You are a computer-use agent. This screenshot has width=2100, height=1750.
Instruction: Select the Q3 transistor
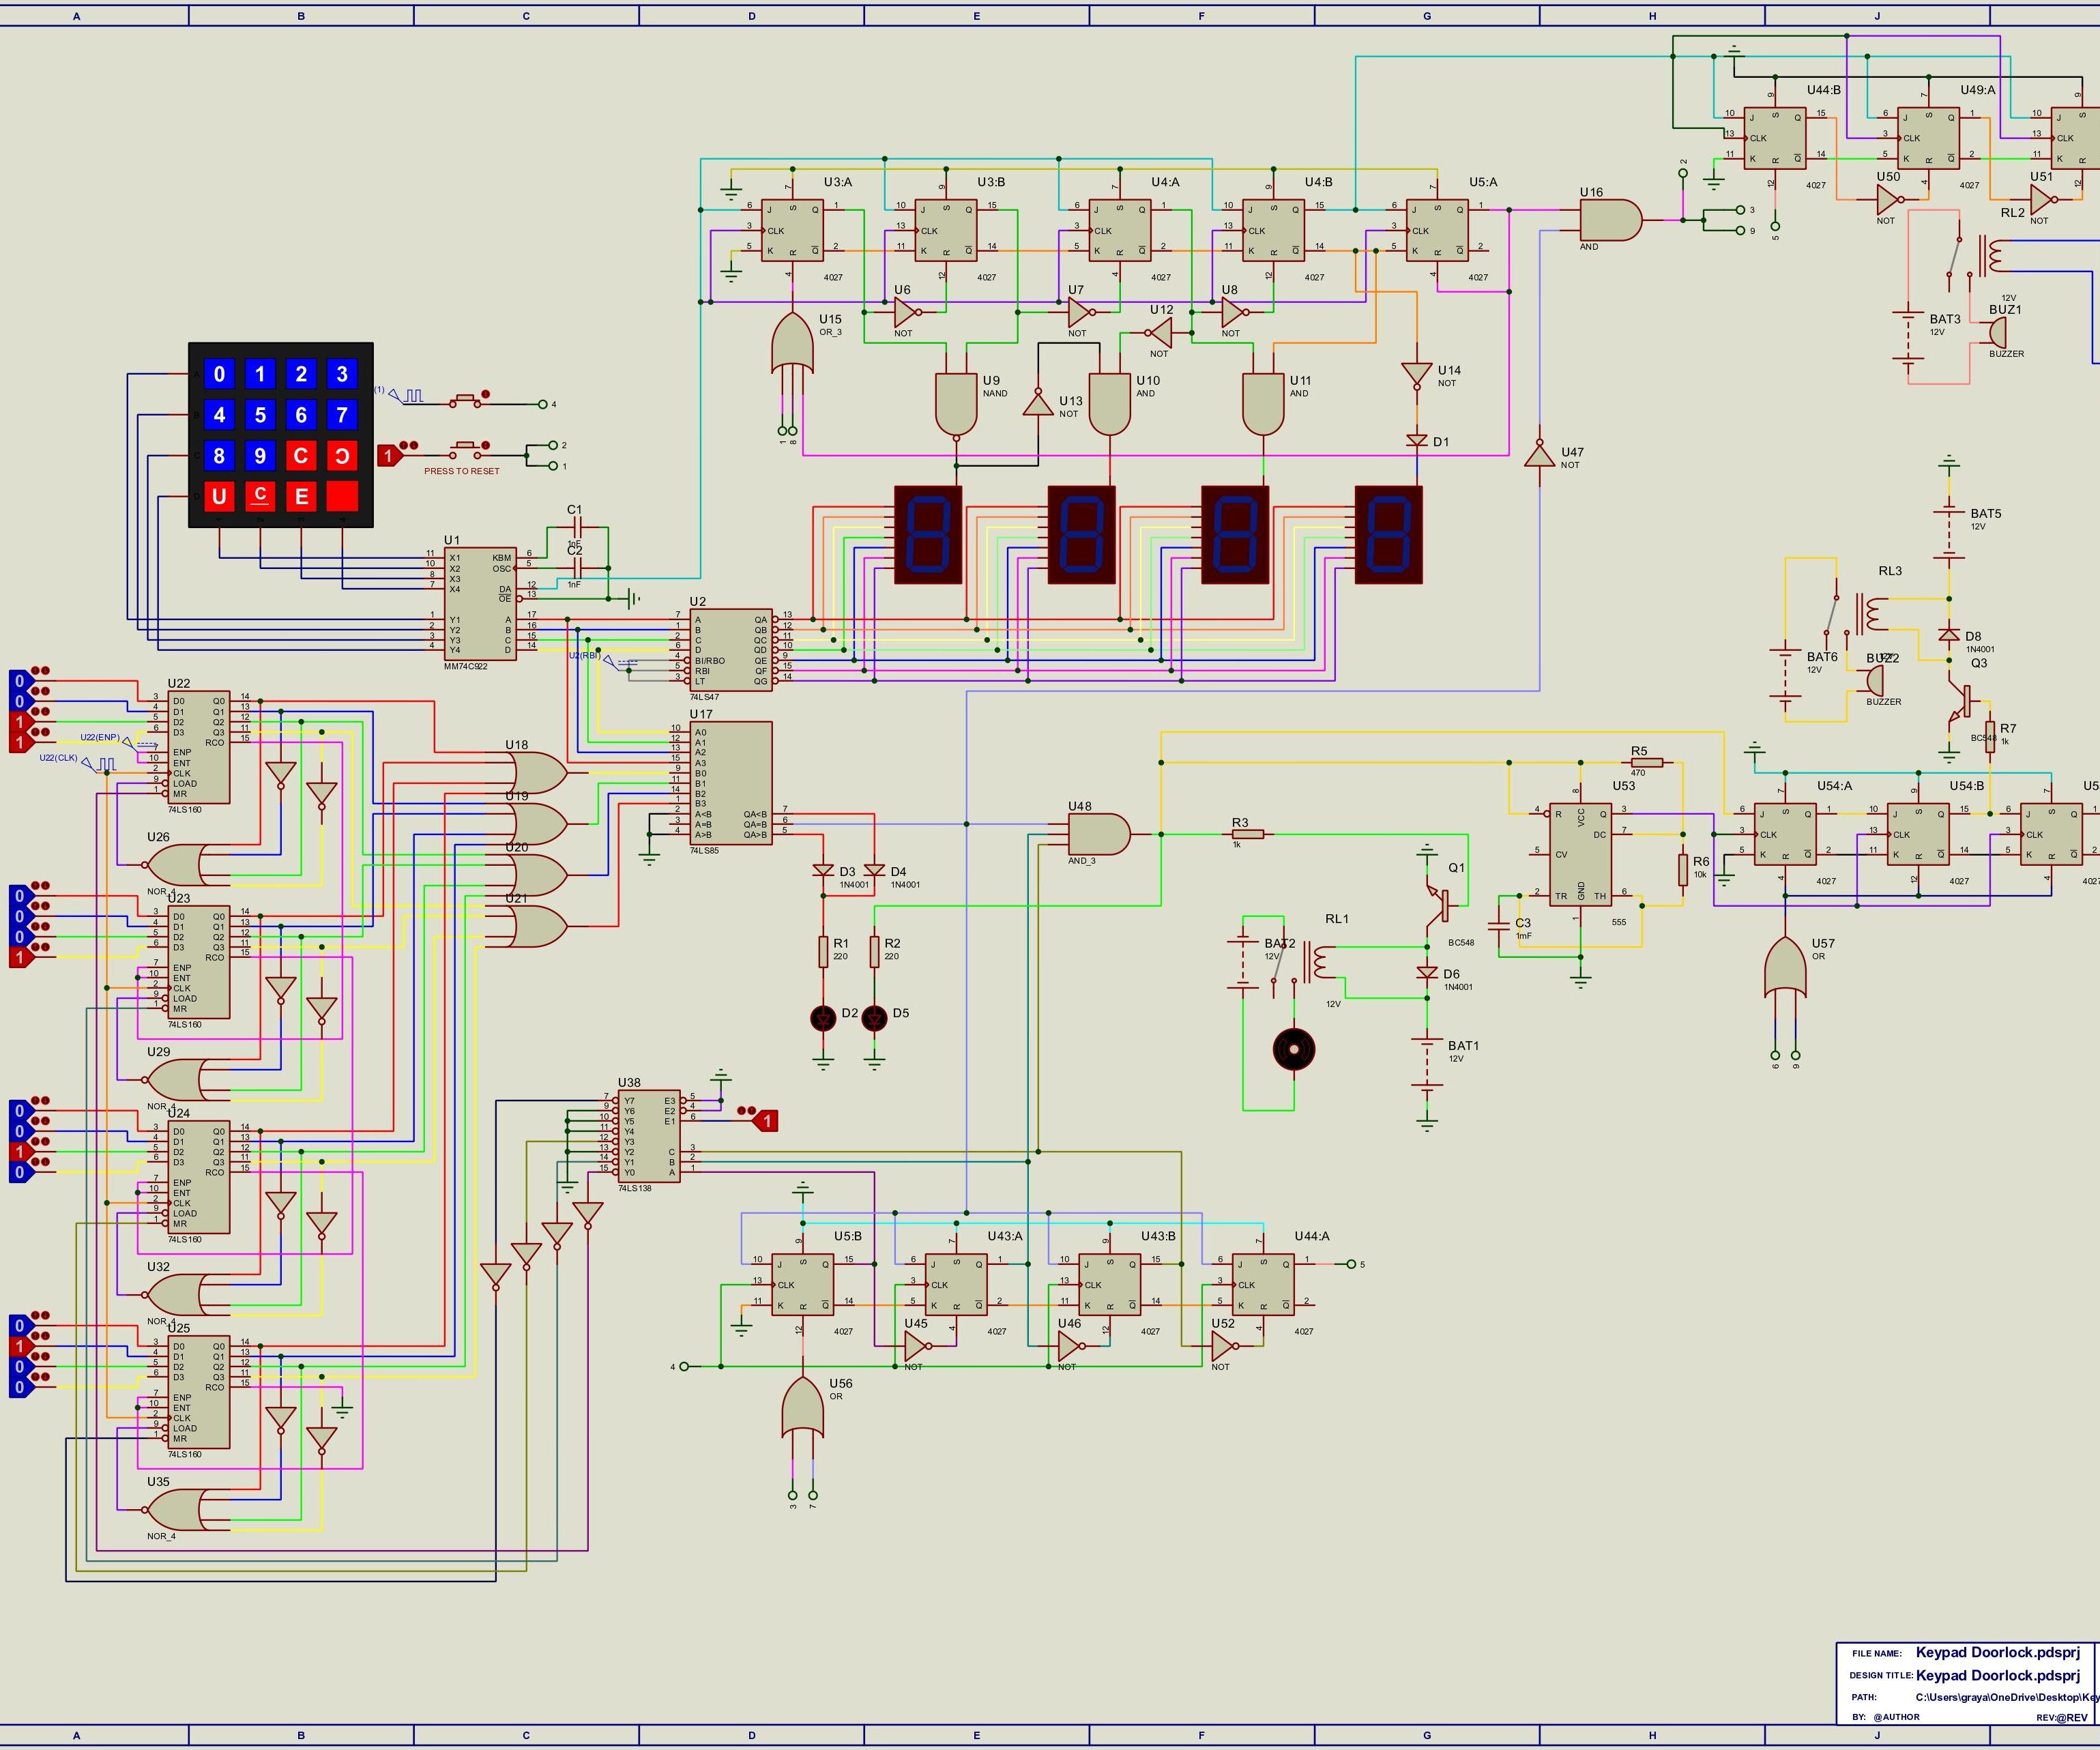(1958, 702)
